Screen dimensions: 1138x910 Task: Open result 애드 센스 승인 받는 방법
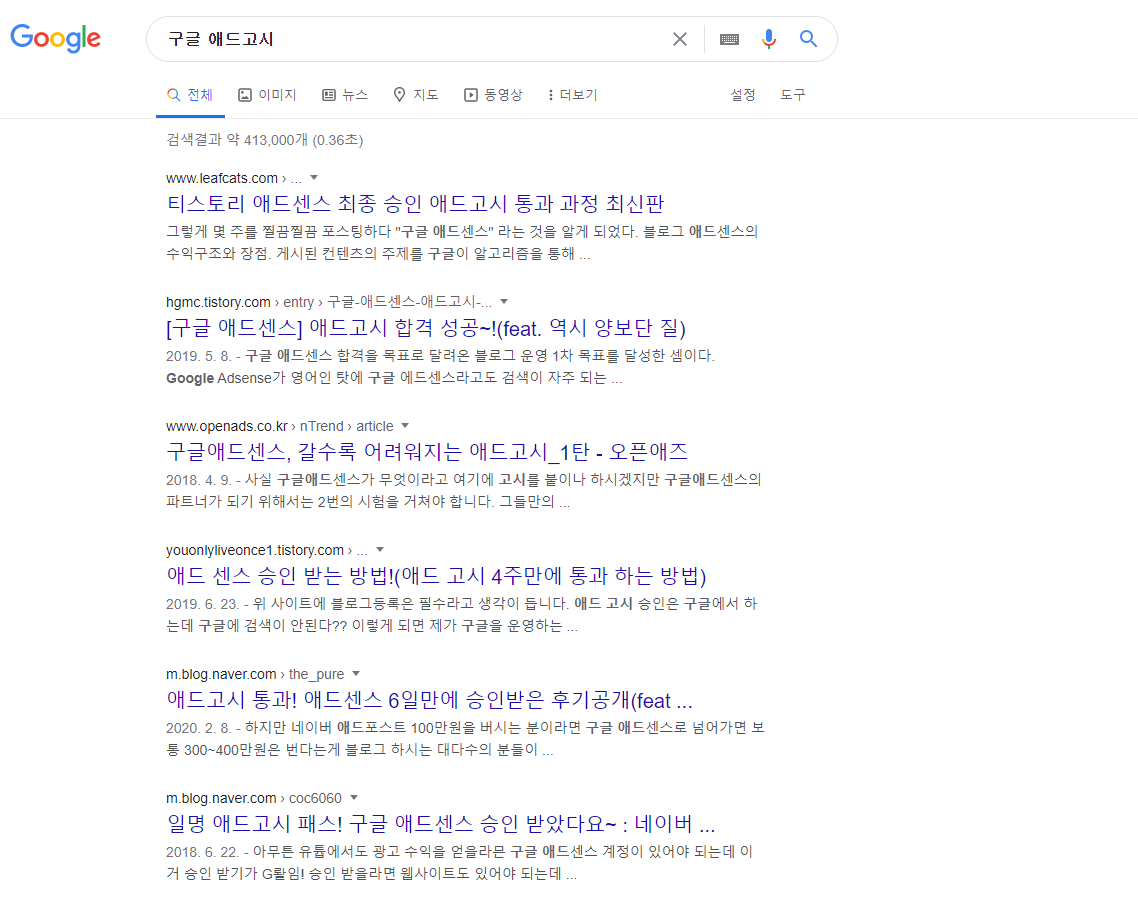(436, 576)
